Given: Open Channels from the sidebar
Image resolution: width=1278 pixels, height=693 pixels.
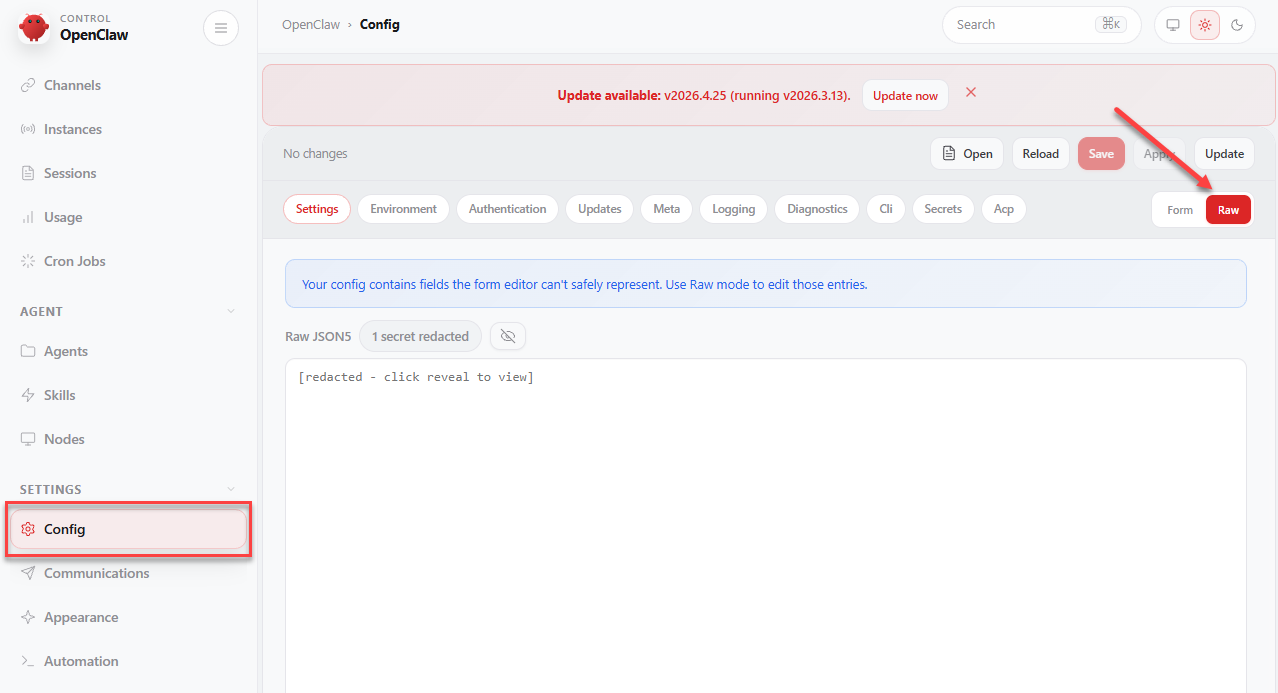Looking at the screenshot, I should (x=72, y=85).
